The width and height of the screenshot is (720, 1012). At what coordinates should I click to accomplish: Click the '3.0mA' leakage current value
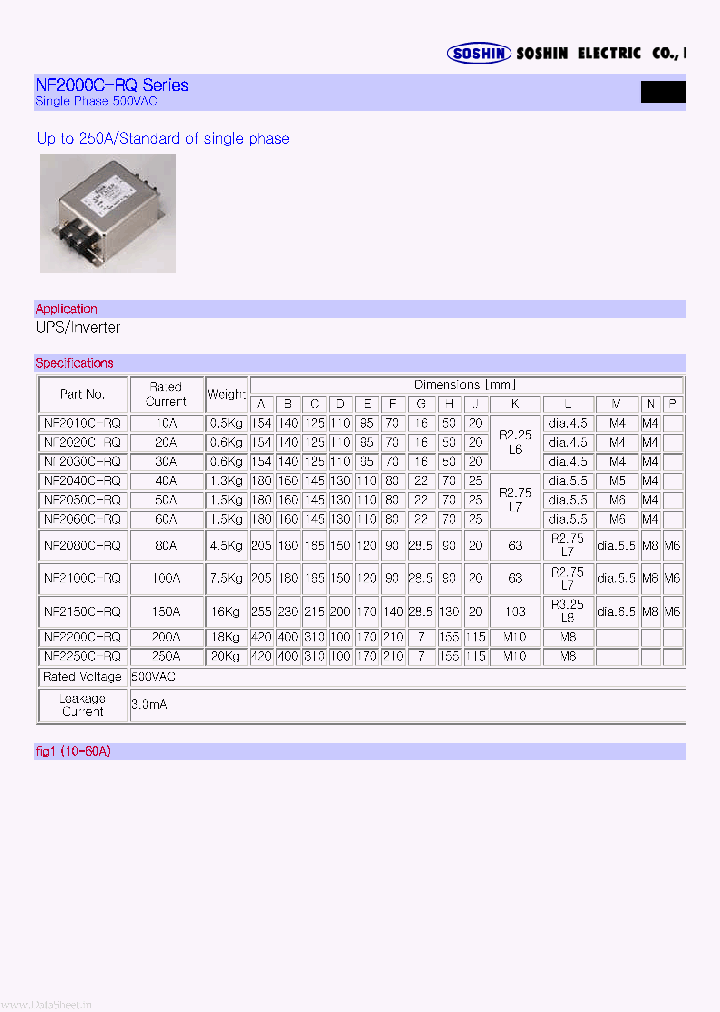coord(149,705)
